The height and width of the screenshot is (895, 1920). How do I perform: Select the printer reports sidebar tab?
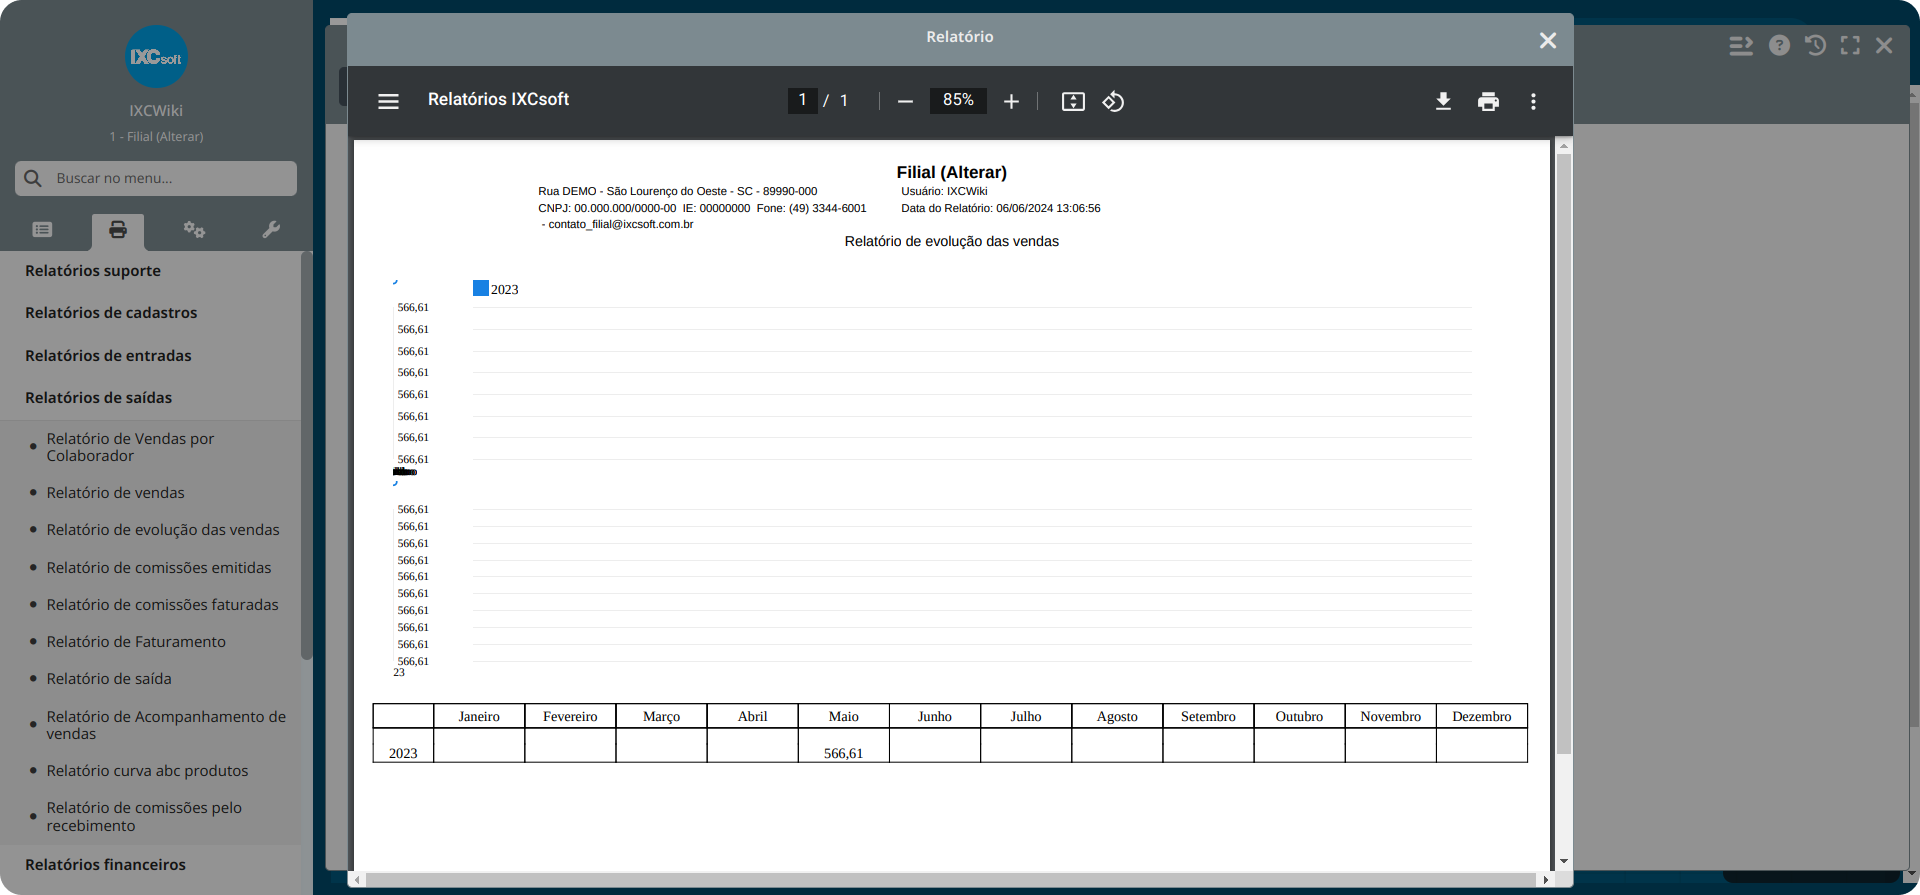pos(118,230)
